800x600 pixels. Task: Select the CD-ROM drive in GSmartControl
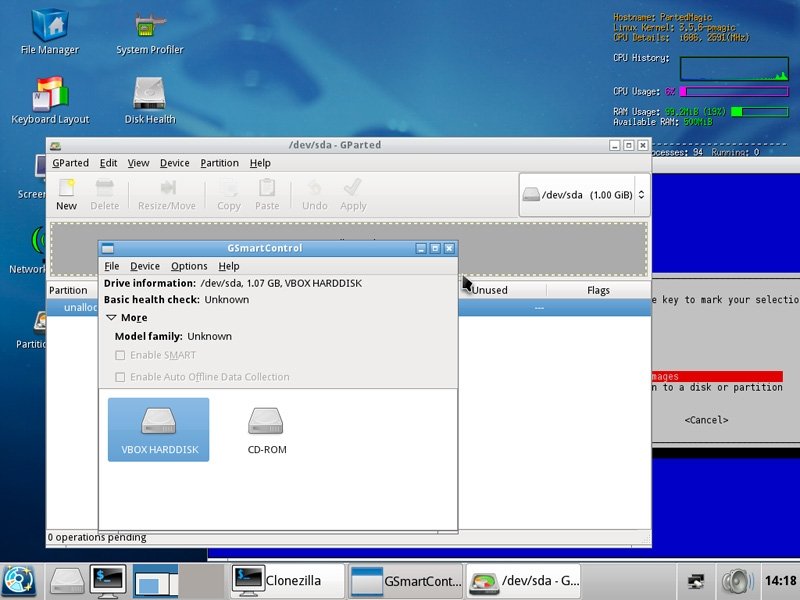pyautogui.click(x=266, y=430)
